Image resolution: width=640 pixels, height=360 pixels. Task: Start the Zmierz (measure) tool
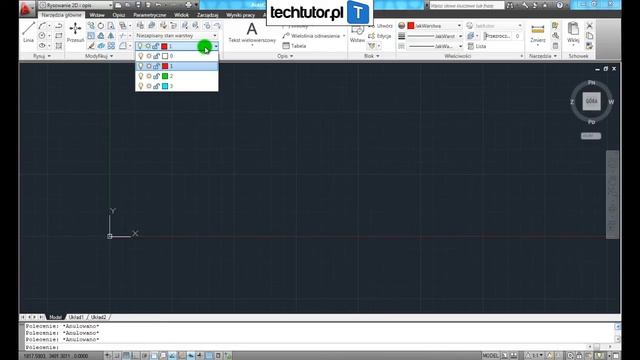(538, 33)
